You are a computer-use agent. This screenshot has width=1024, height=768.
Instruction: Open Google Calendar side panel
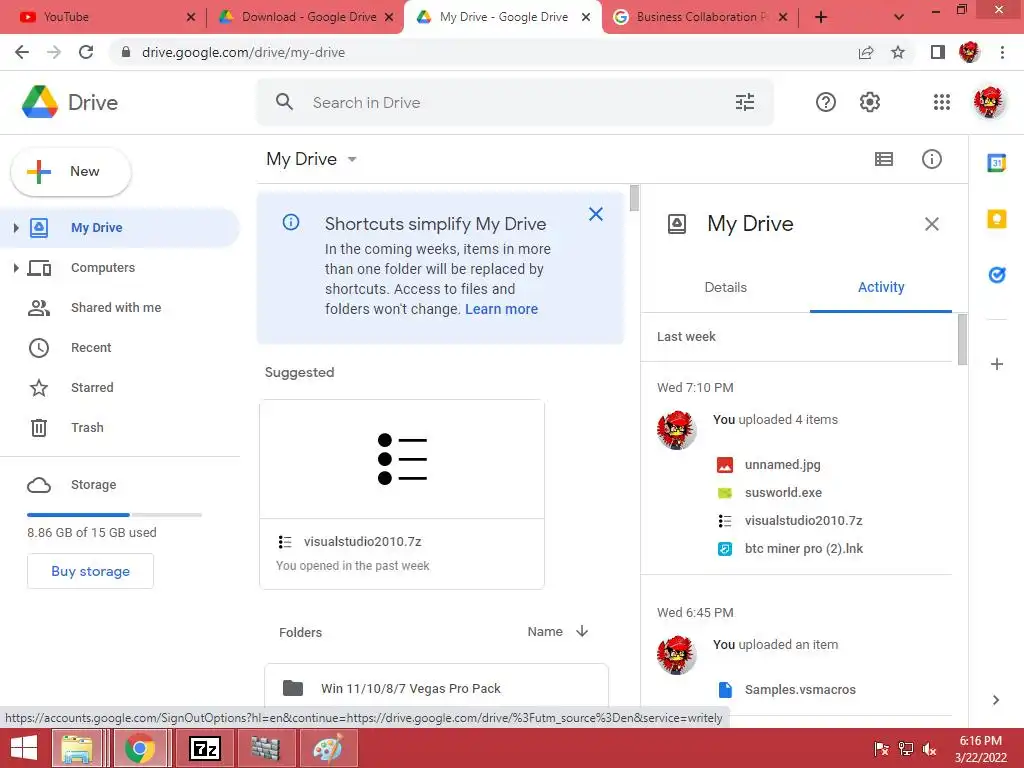pos(997,163)
